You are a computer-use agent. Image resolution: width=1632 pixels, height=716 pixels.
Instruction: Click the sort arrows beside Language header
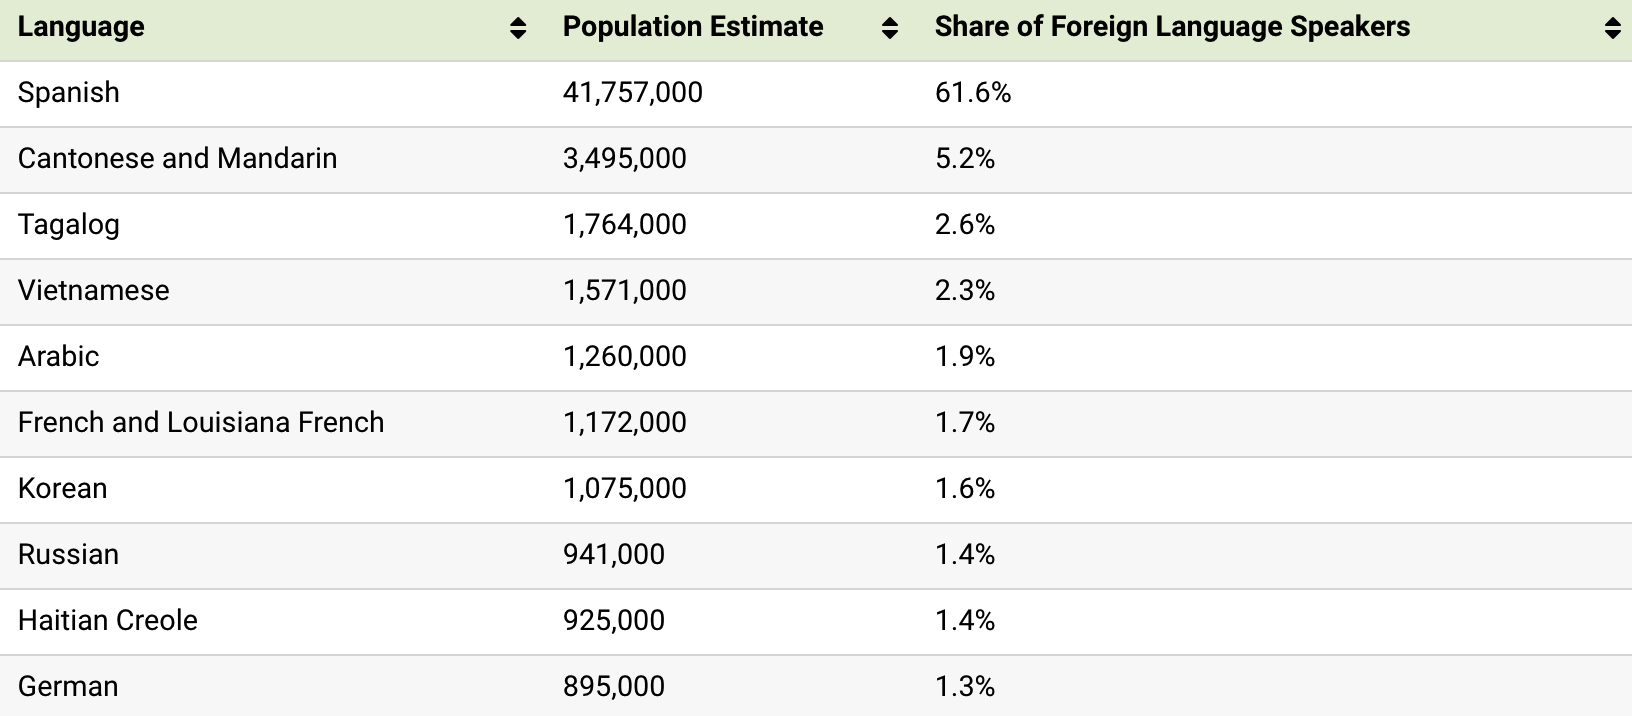click(517, 29)
